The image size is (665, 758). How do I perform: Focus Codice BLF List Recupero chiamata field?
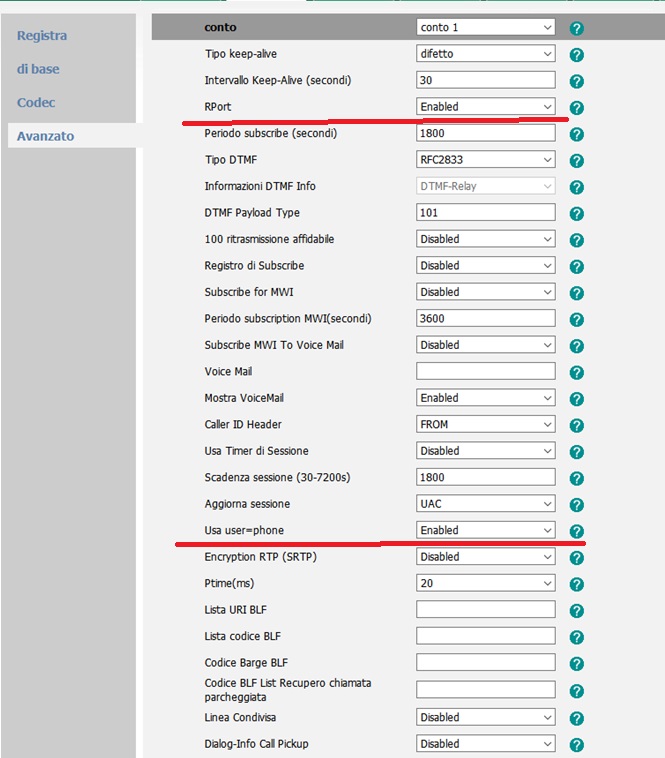coord(486,690)
